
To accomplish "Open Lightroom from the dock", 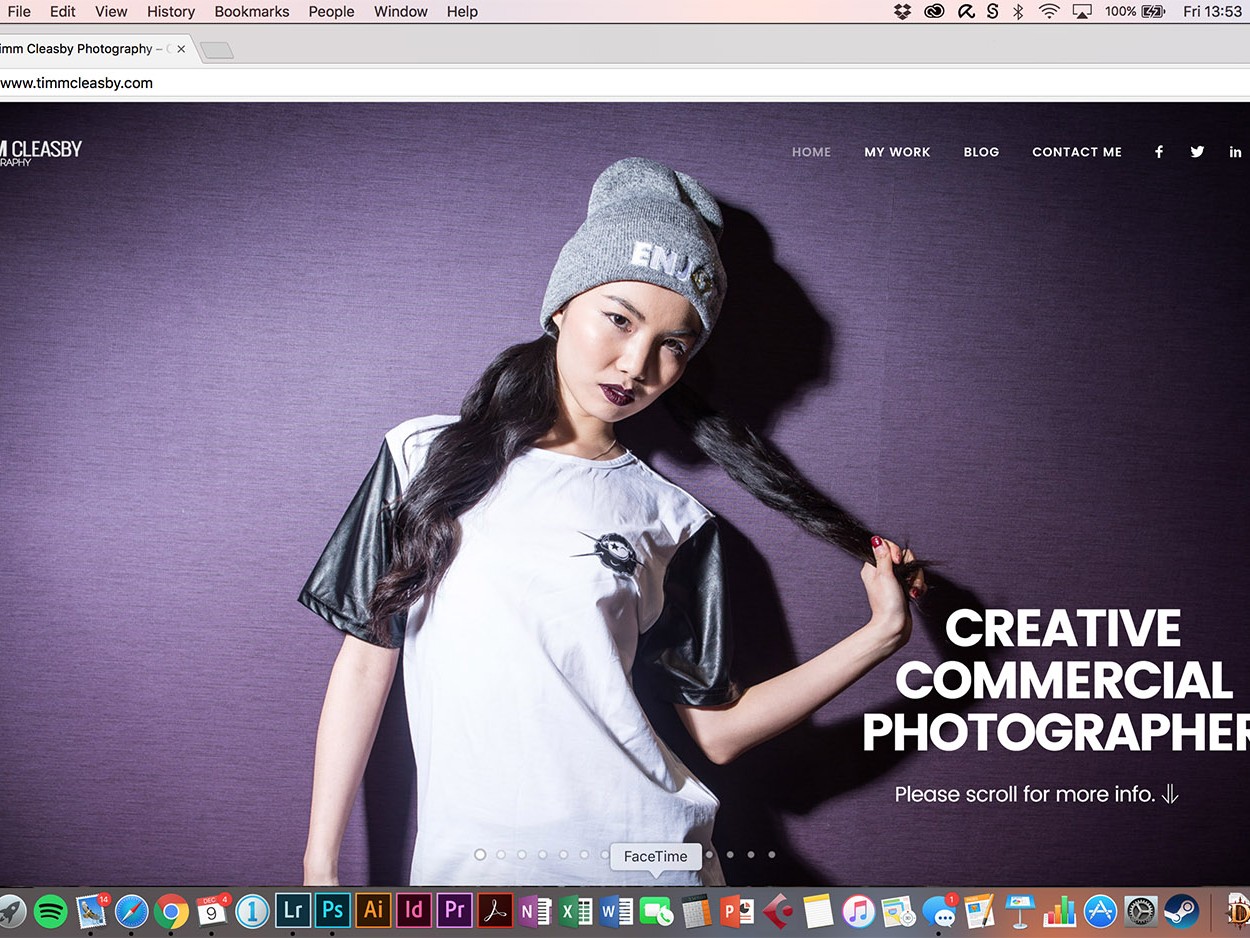I will pos(293,910).
